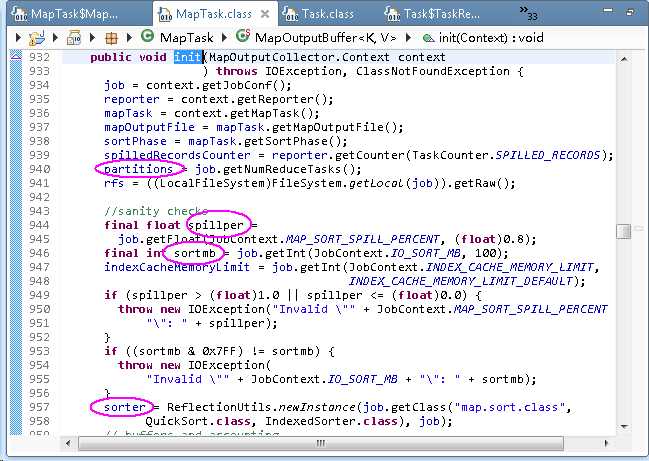The image size is (649, 461).
Task: Click "map.sort.class" string on line 957
Action: pyautogui.click(x=510, y=407)
